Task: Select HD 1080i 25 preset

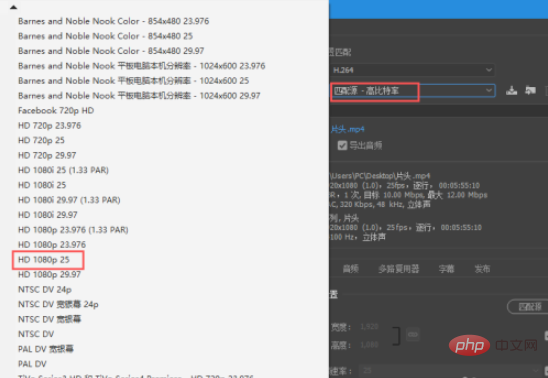Action: 42,185
